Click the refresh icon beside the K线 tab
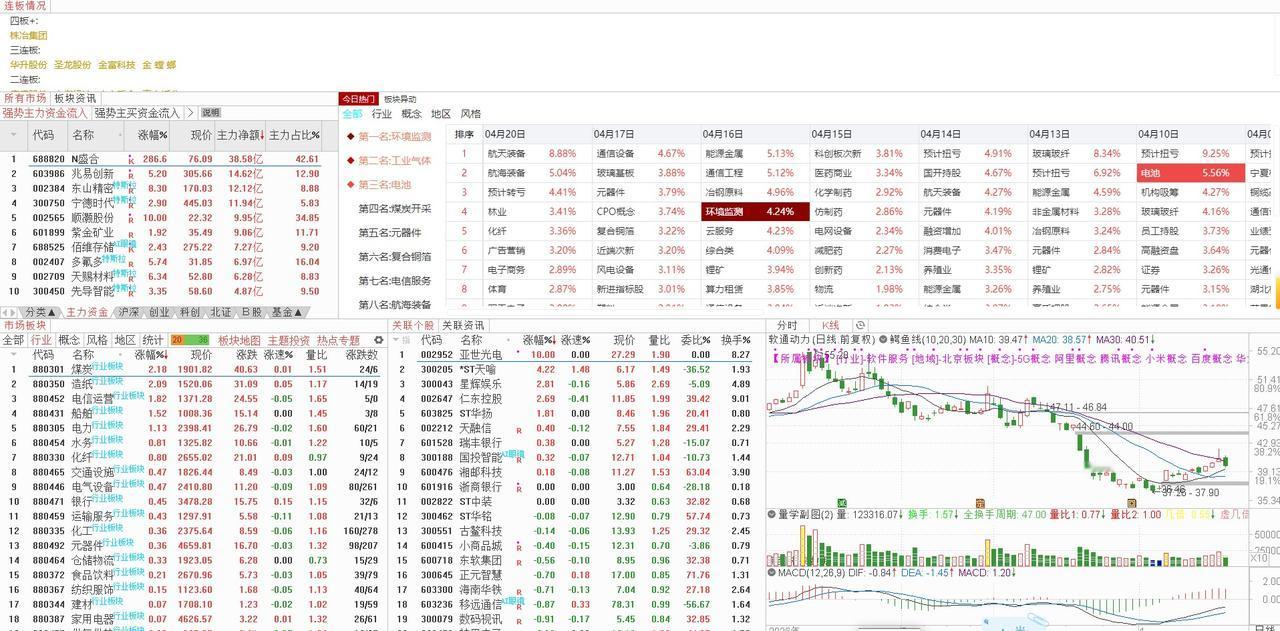Viewport: 1280px width, 631px height. coord(859,323)
